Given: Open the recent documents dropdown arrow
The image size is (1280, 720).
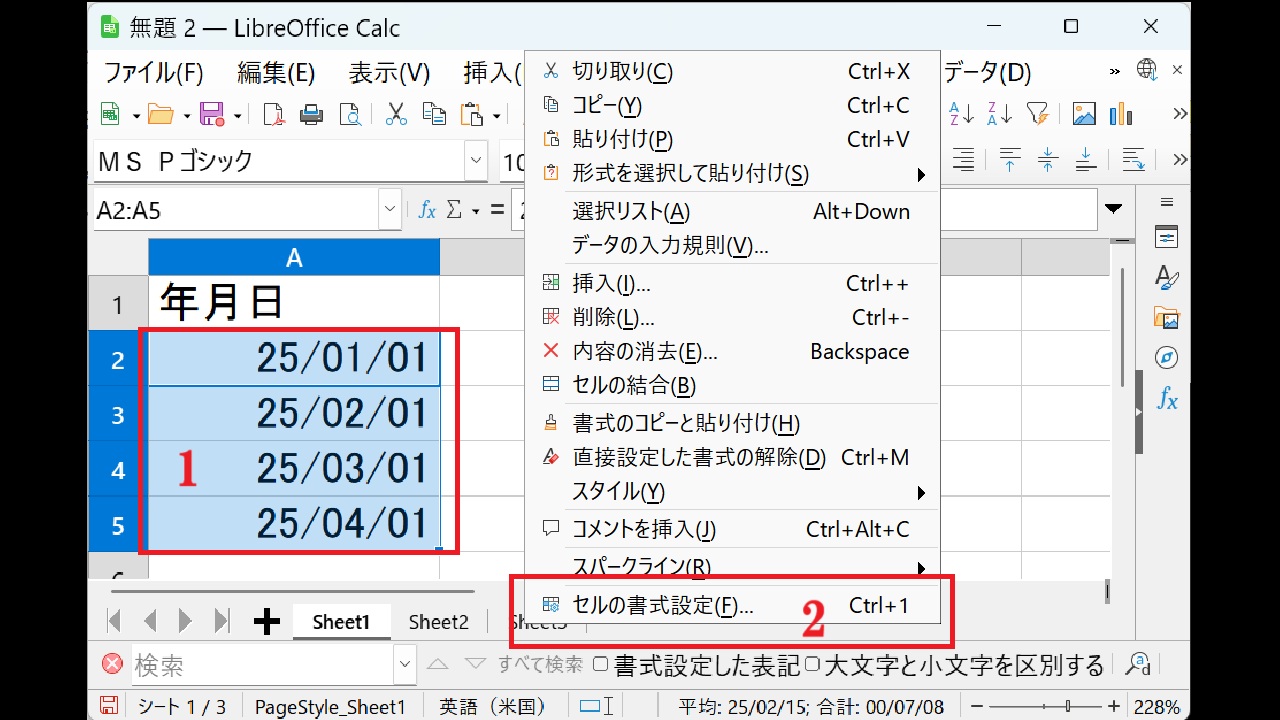Looking at the screenshot, I should coord(186,116).
